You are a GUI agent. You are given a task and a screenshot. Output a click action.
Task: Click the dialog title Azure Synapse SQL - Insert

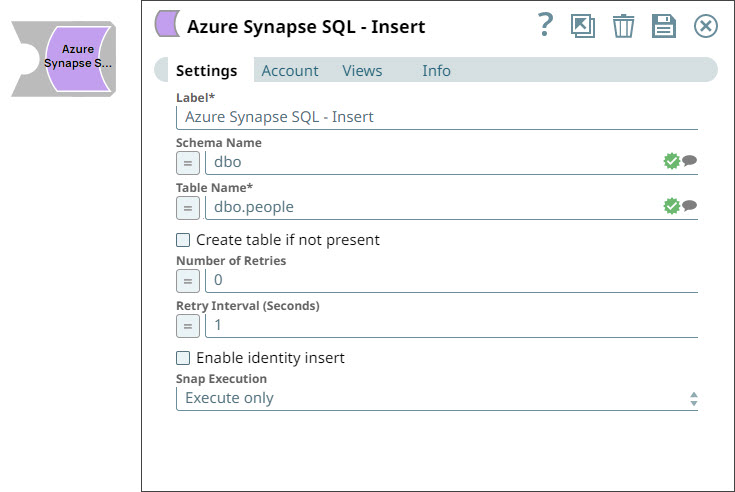(306, 26)
